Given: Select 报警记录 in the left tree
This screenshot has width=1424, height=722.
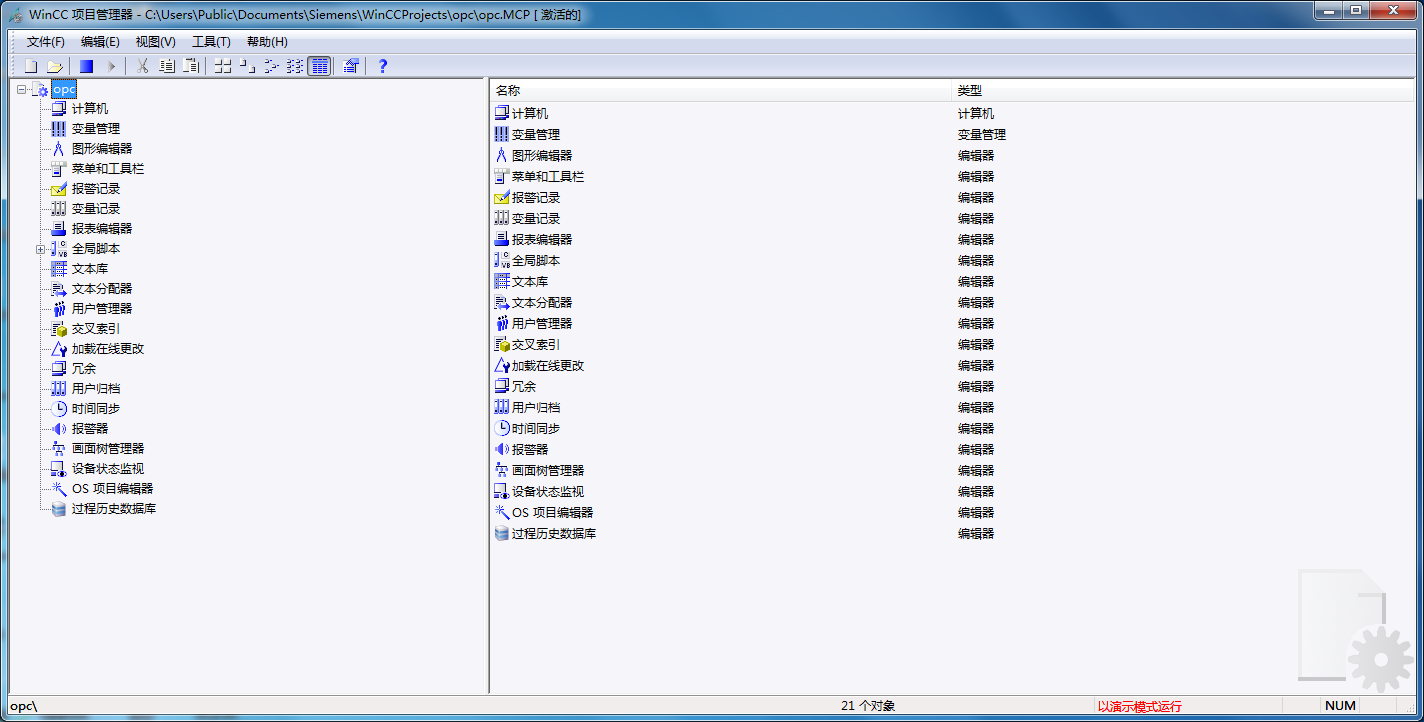Looking at the screenshot, I should coord(96,189).
